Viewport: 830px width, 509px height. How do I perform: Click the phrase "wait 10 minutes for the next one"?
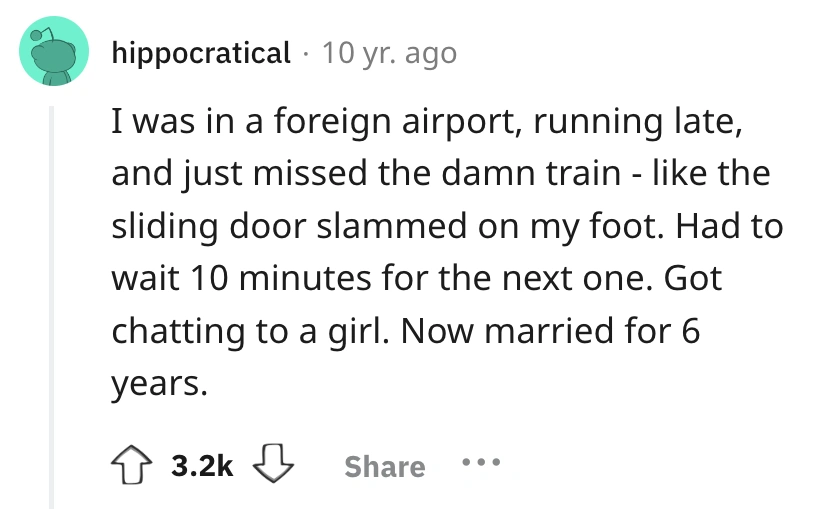tap(381, 278)
